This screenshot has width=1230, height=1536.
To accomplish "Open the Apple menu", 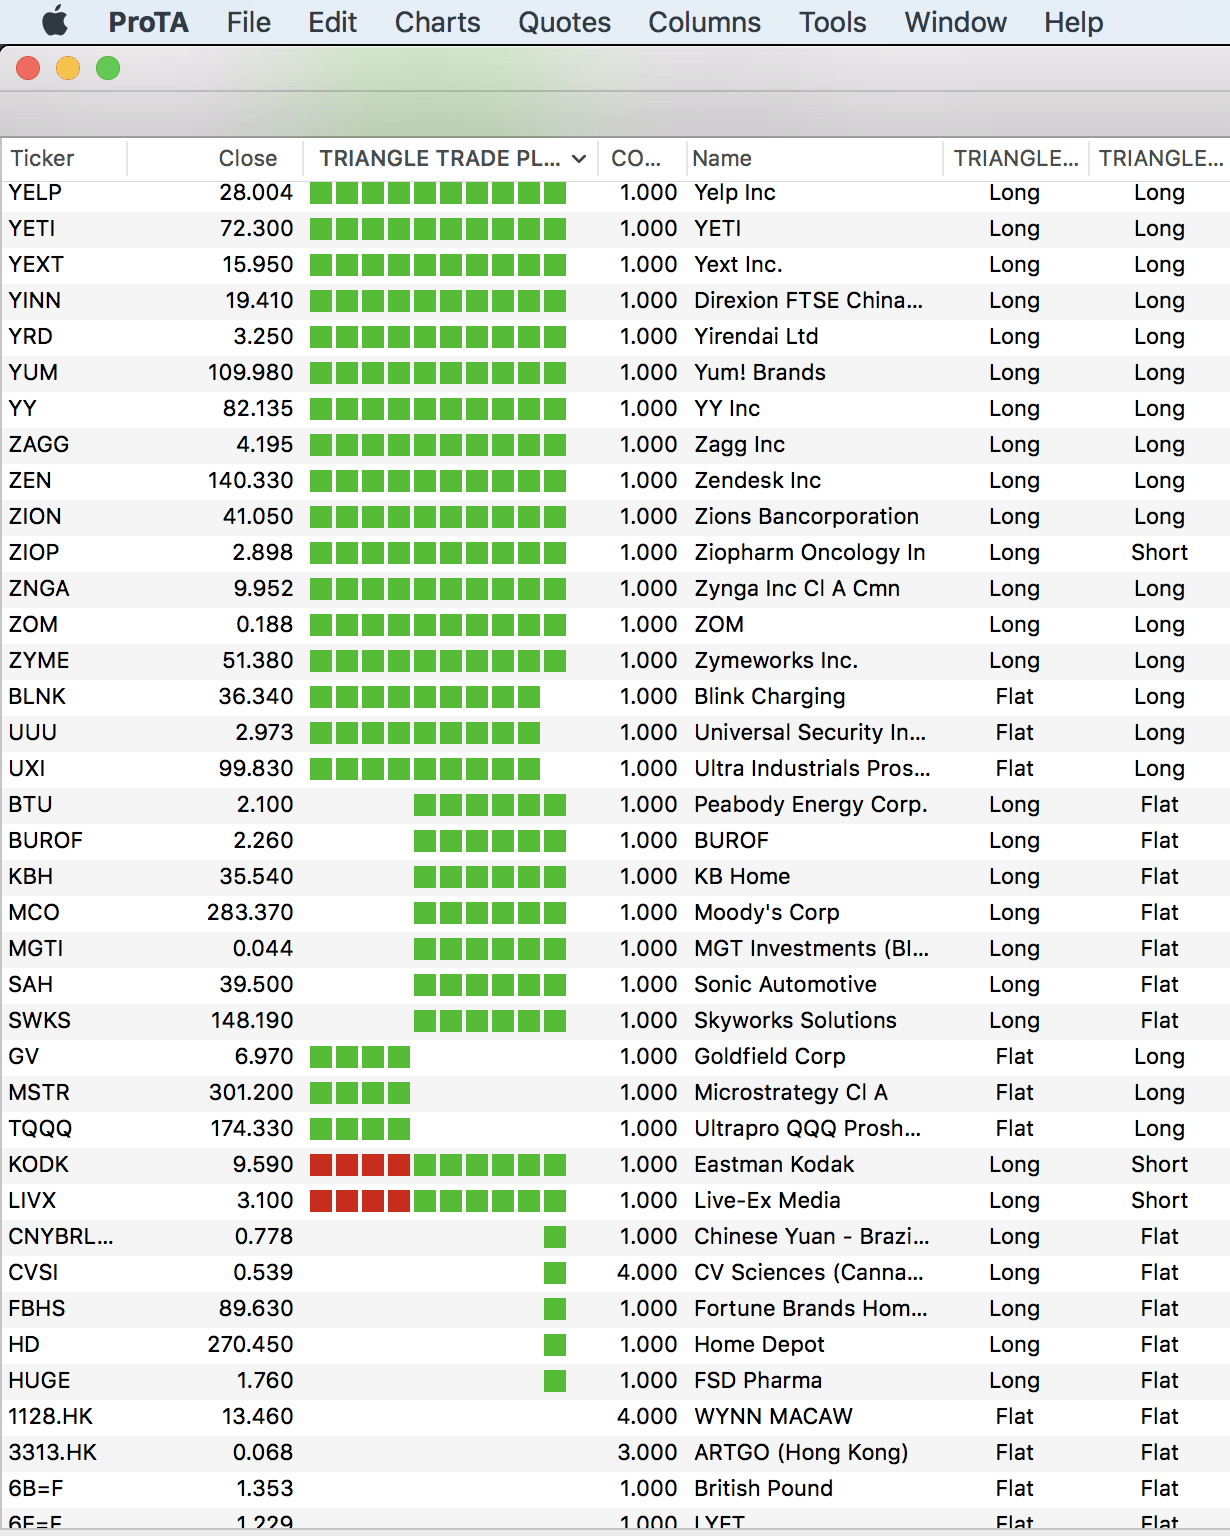I will pyautogui.click(x=55, y=21).
